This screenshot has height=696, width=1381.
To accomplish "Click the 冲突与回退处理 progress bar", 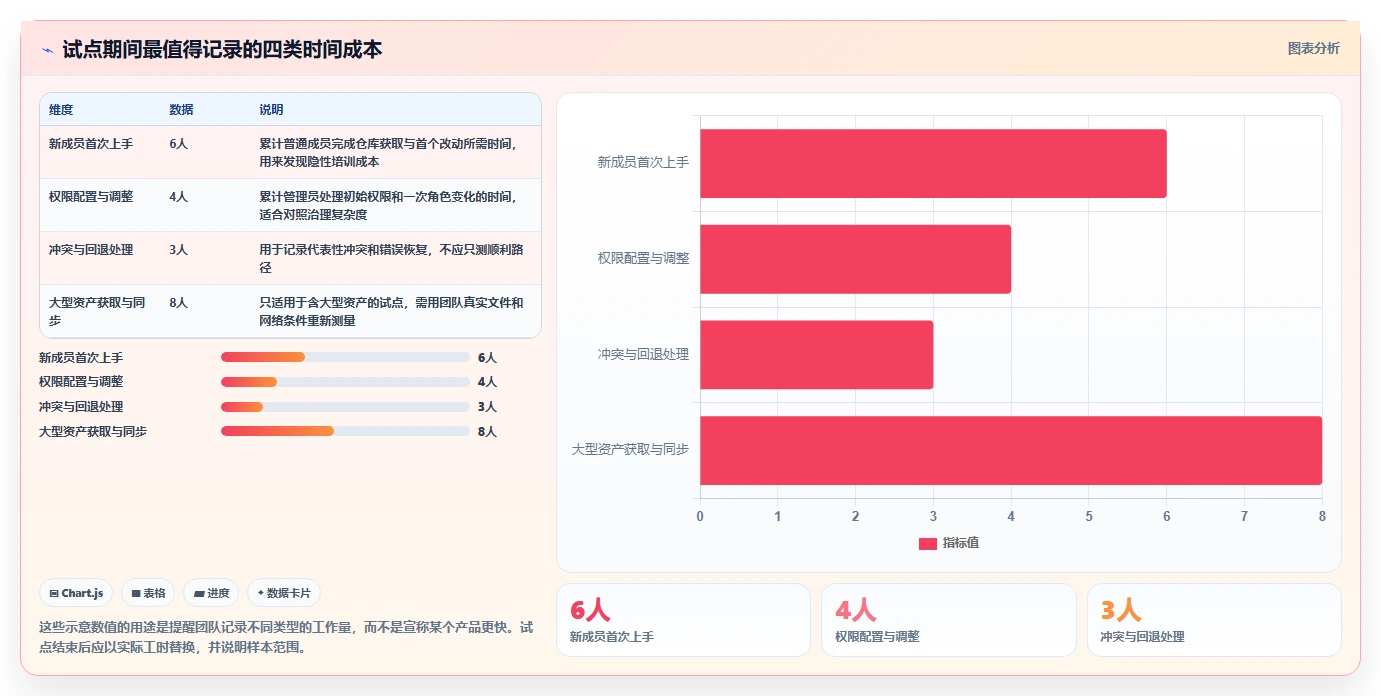I will pyautogui.click(x=345, y=407).
